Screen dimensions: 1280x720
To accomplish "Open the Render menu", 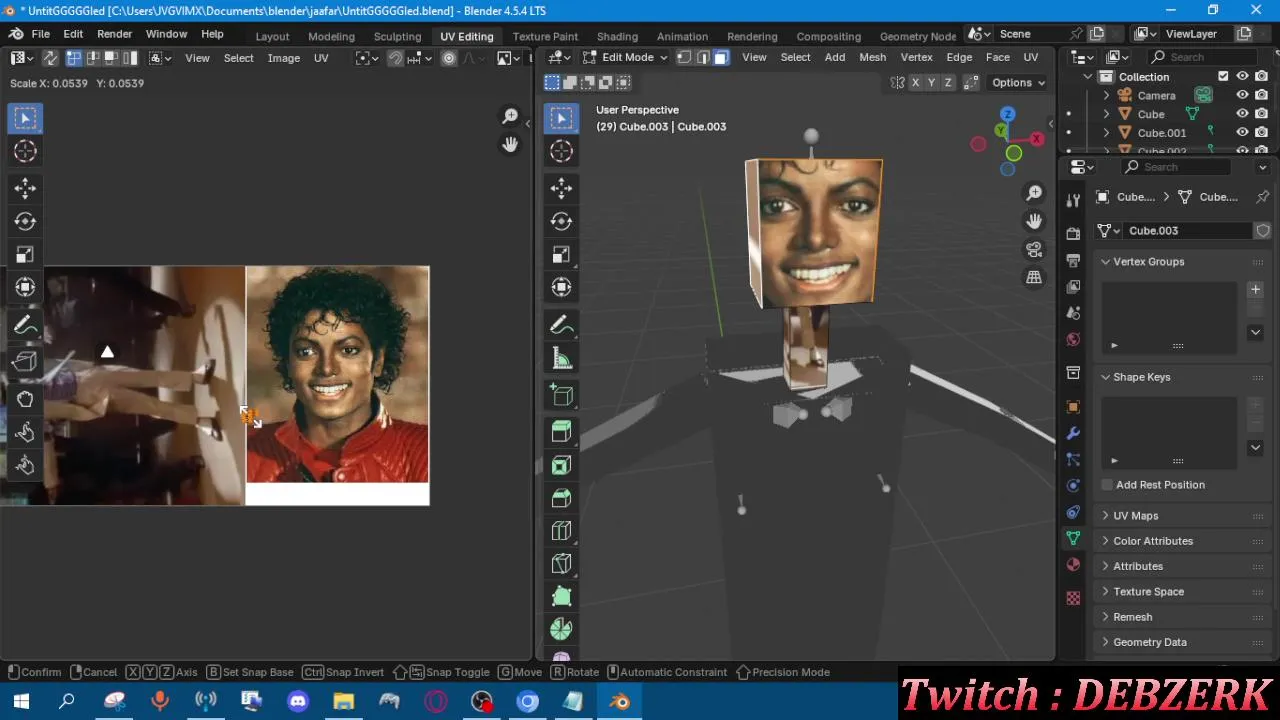I will coord(114,34).
